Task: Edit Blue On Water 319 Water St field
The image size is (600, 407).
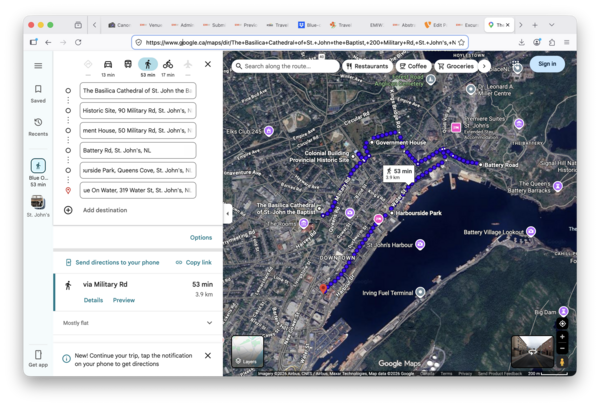Action: coord(138,190)
